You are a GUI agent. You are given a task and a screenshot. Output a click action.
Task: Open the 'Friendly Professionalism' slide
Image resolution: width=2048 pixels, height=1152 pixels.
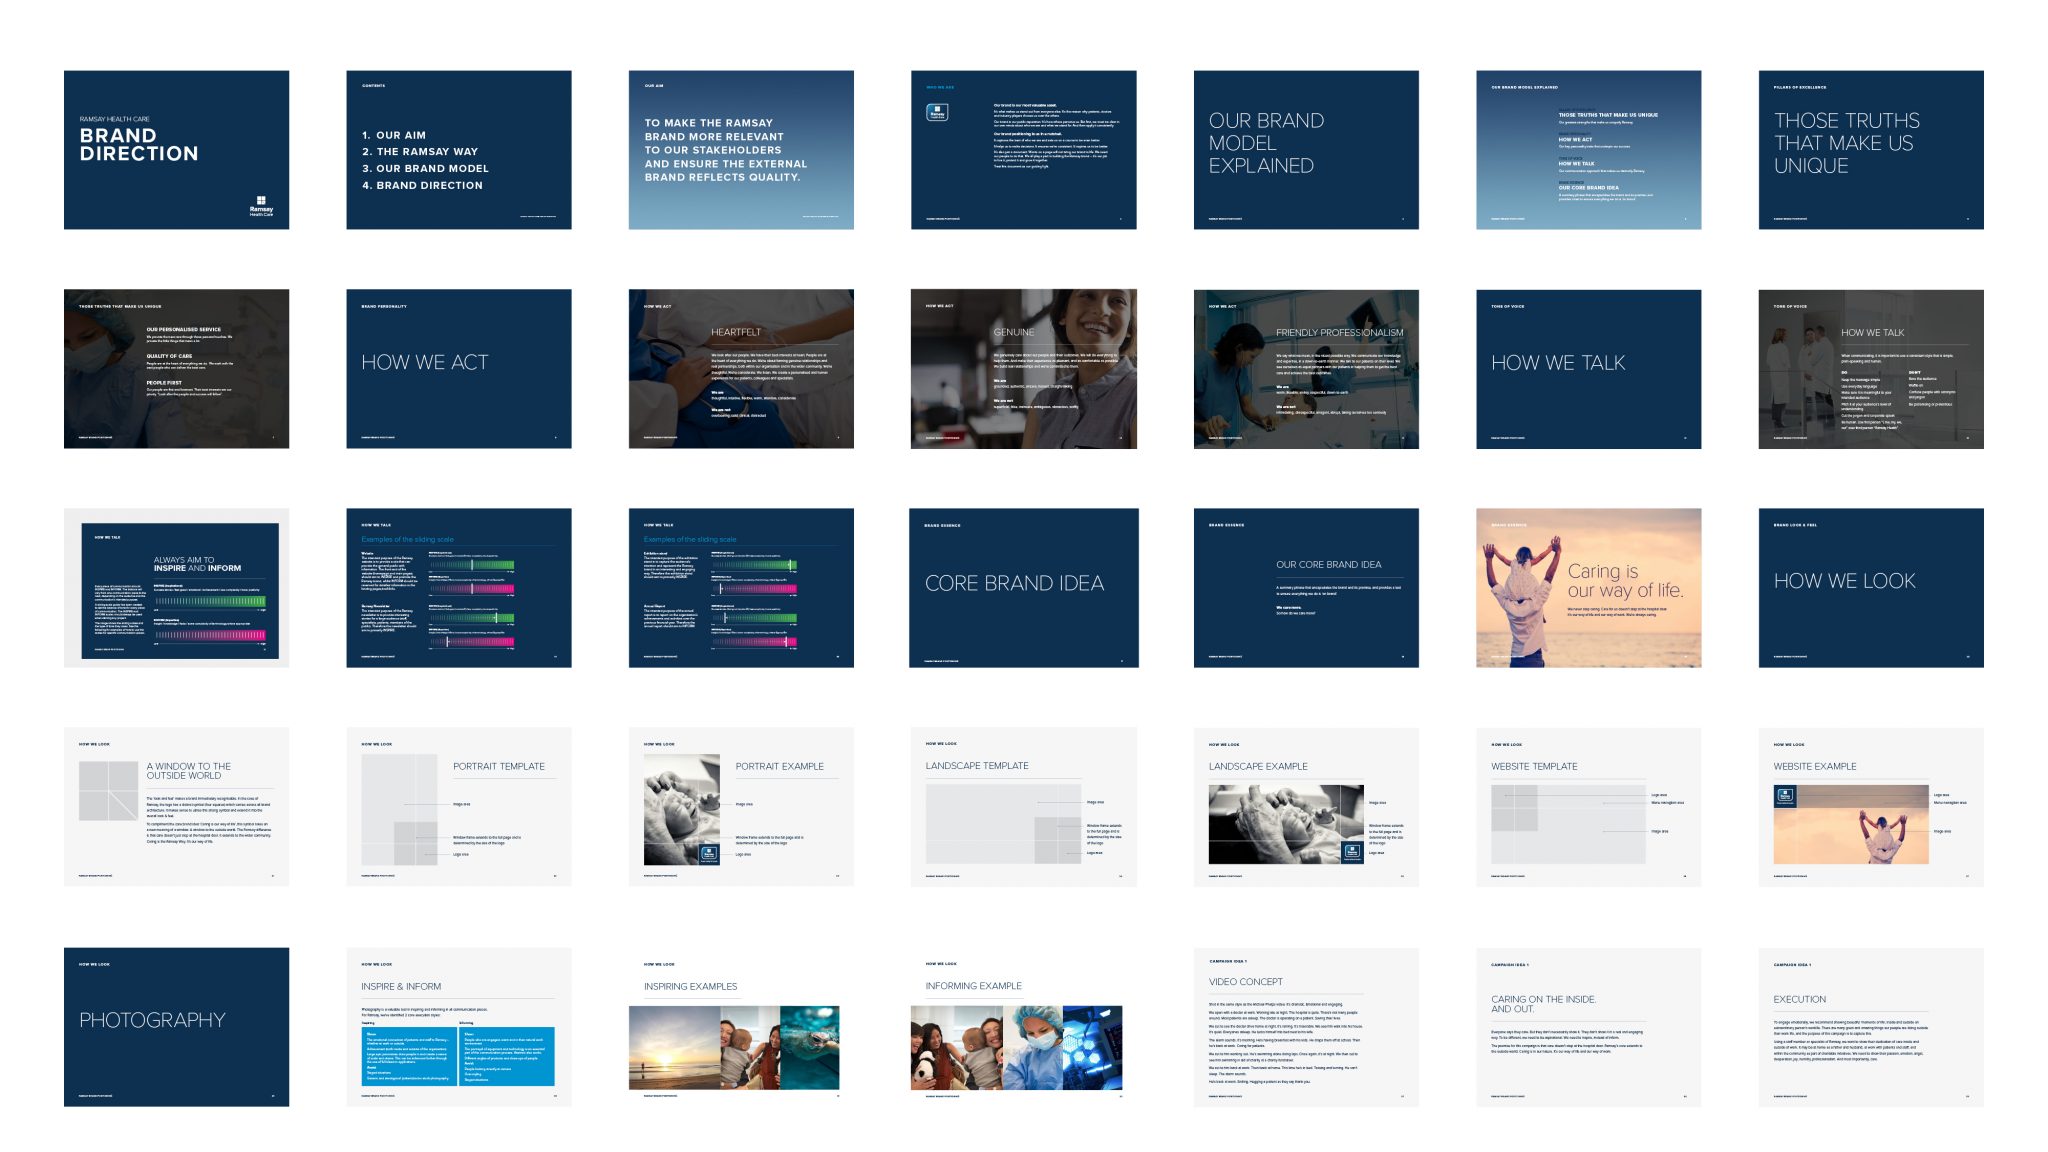pos(1306,369)
